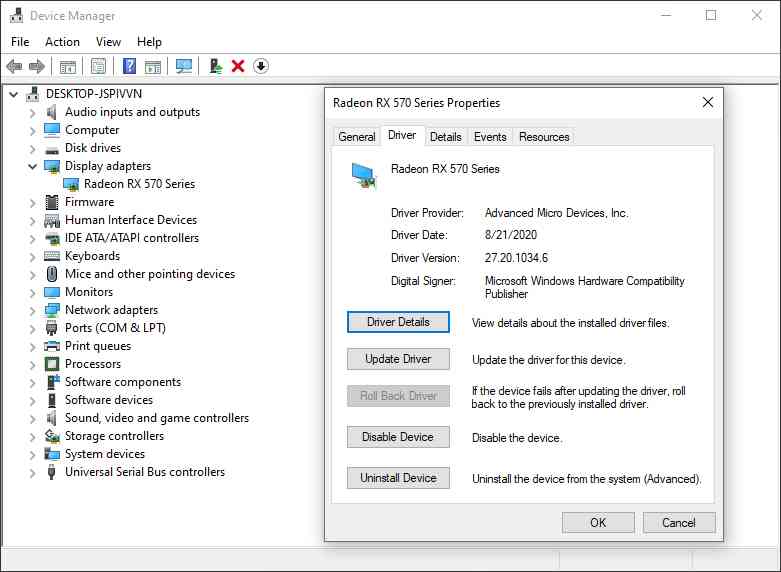The height and width of the screenshot is (572, 781).
Task: Expand Sound, video and game controllers
Action: [x=32, y=418]
